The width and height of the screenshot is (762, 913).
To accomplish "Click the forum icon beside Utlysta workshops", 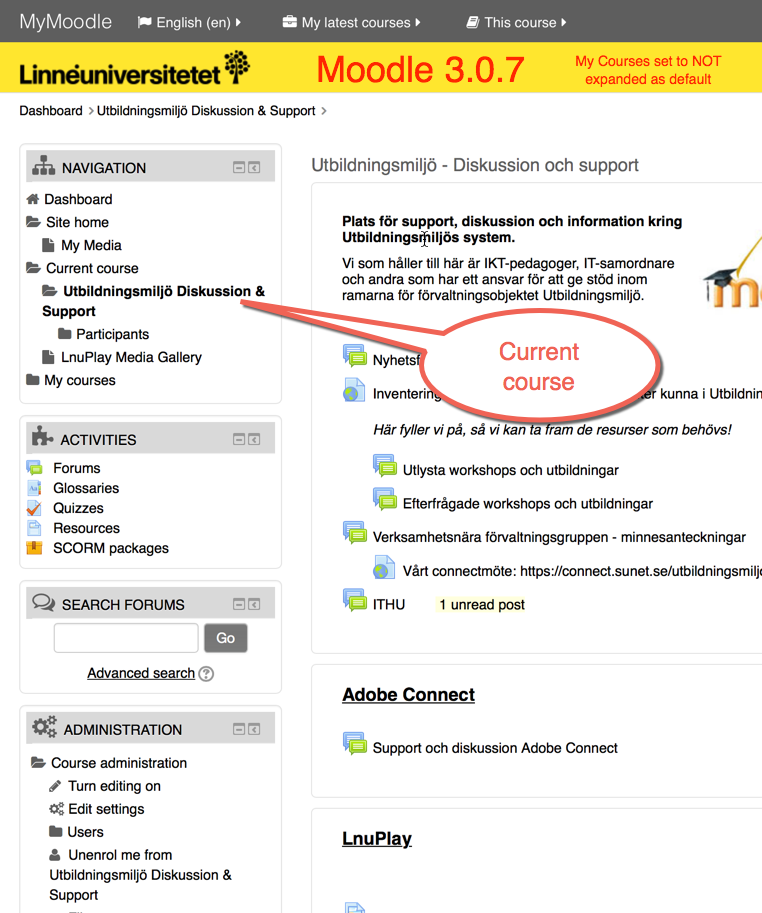I will [385, 466].
